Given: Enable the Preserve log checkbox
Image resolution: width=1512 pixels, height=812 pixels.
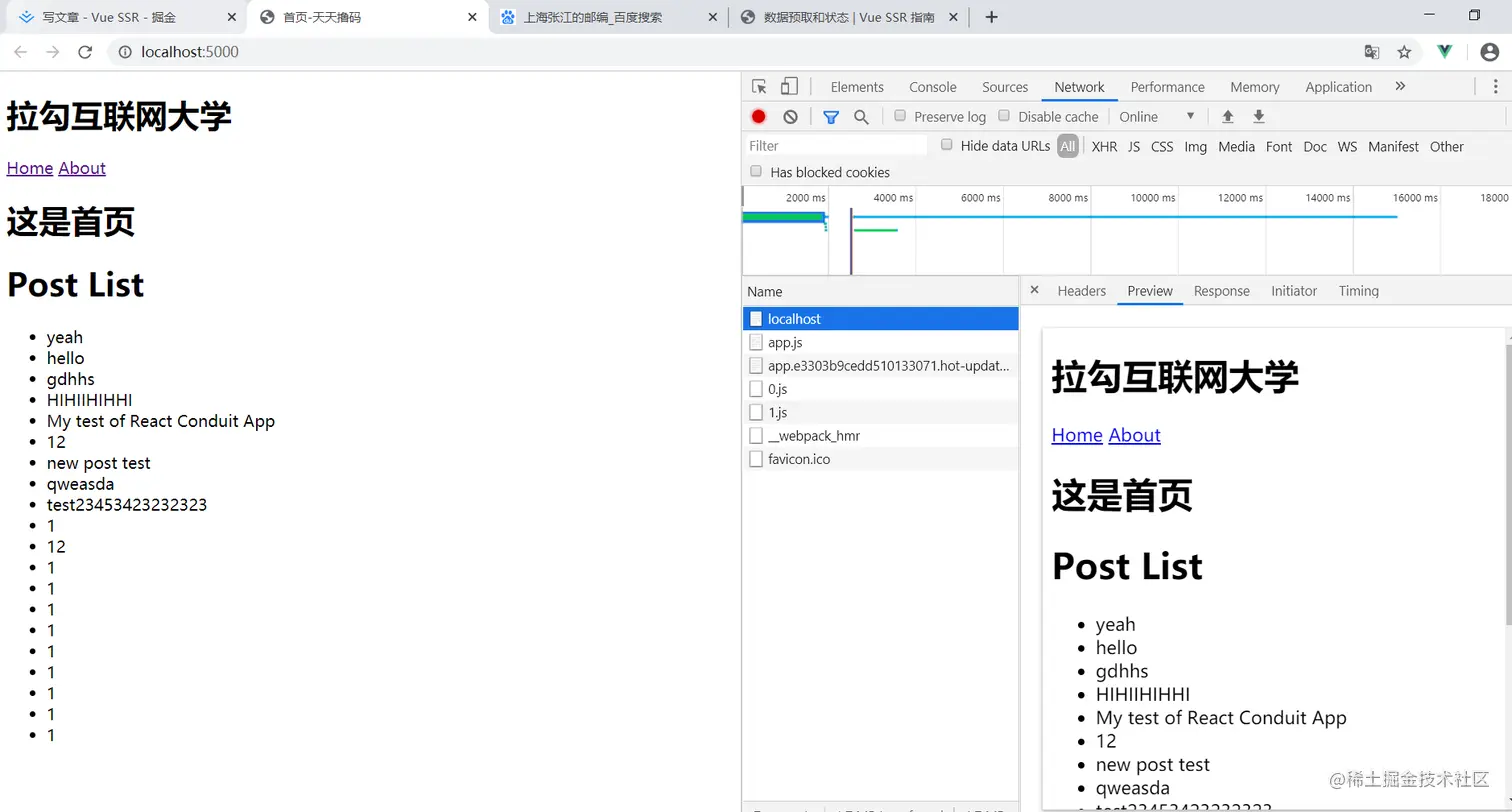Looking at the screenshot, I should coord(900,116).
